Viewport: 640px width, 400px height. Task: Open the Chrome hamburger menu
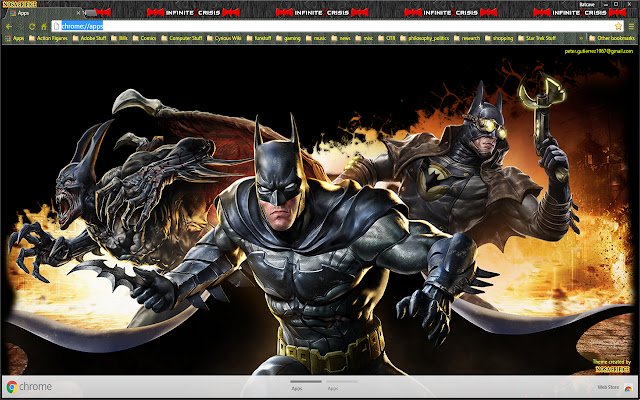click(631, 27)
